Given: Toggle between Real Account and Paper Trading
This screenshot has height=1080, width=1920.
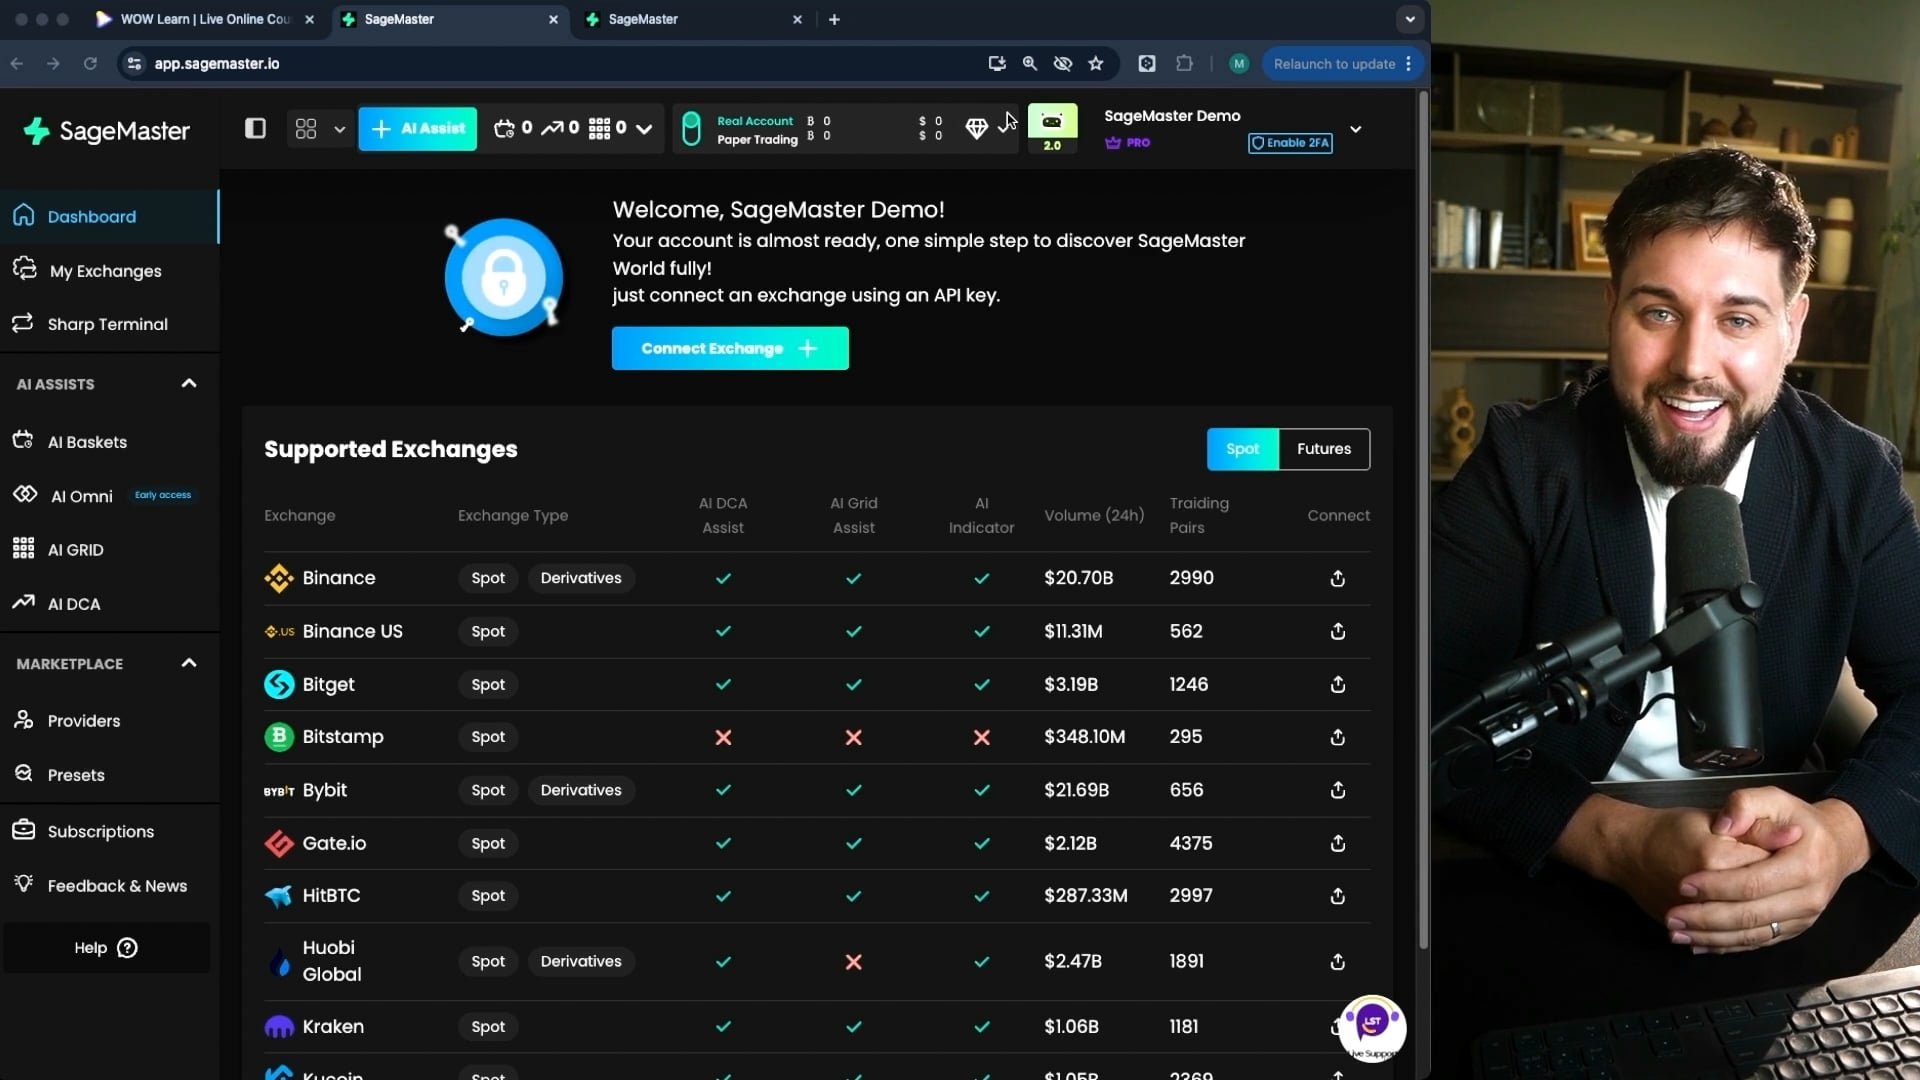Looking at the screenshot, I should (691, 128).
